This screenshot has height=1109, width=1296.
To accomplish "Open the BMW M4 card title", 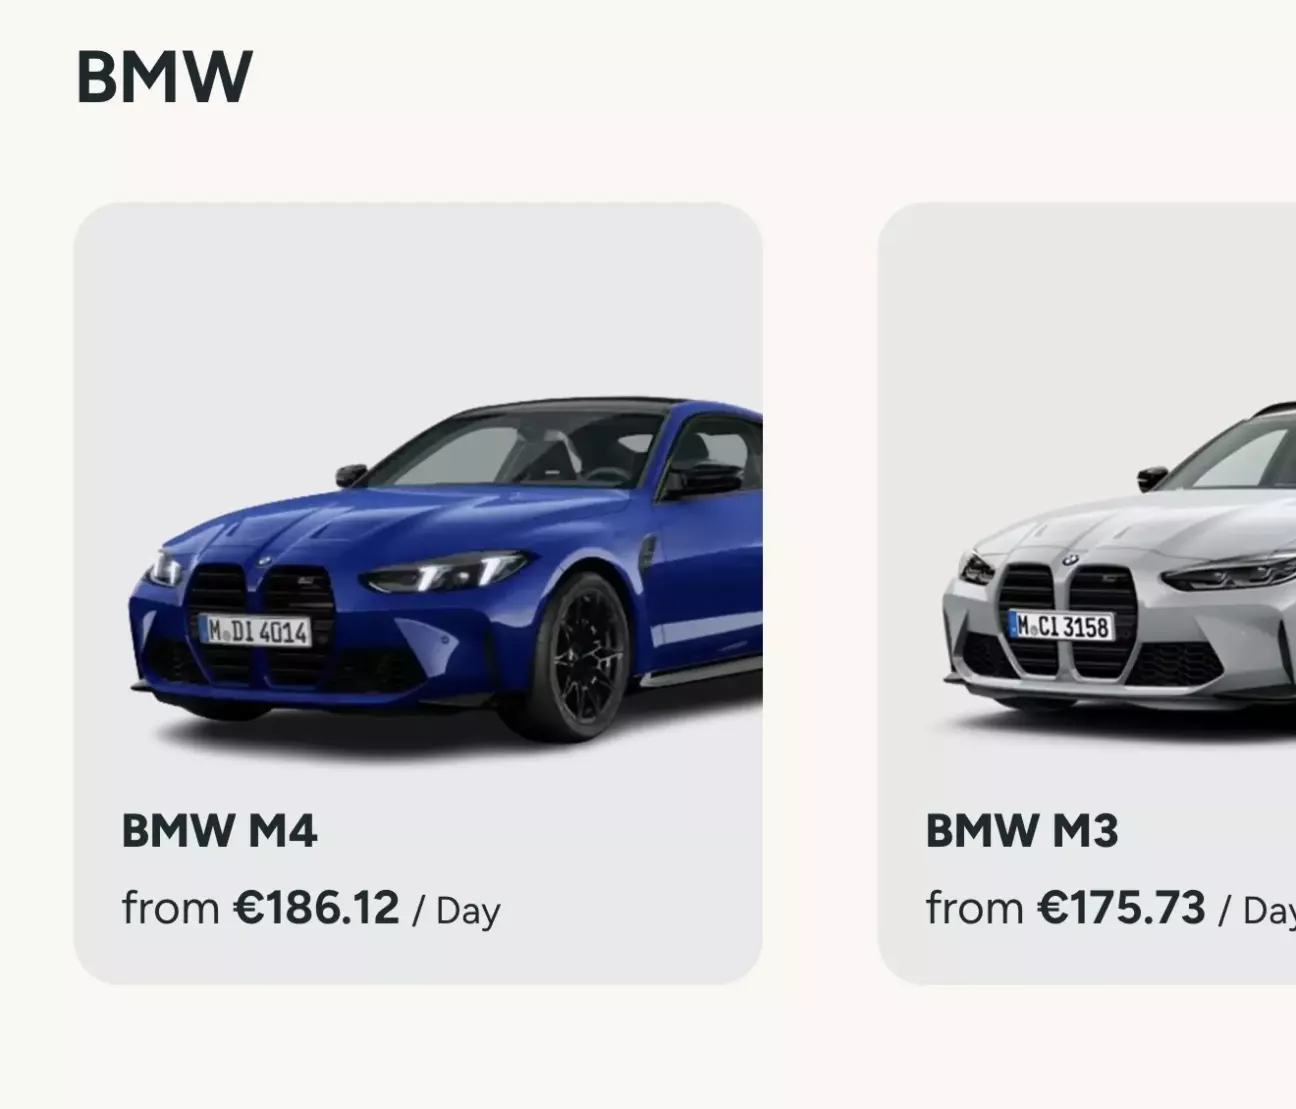I will [x=219, y=831].
